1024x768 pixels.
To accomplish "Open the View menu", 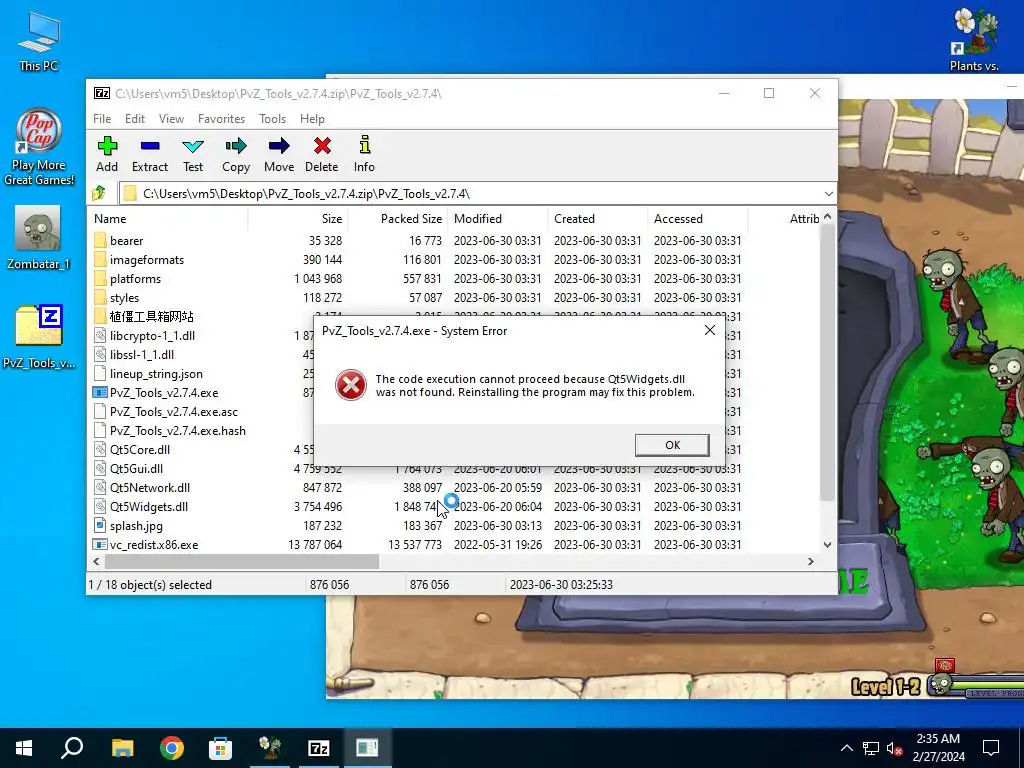I will coord(171,119).
